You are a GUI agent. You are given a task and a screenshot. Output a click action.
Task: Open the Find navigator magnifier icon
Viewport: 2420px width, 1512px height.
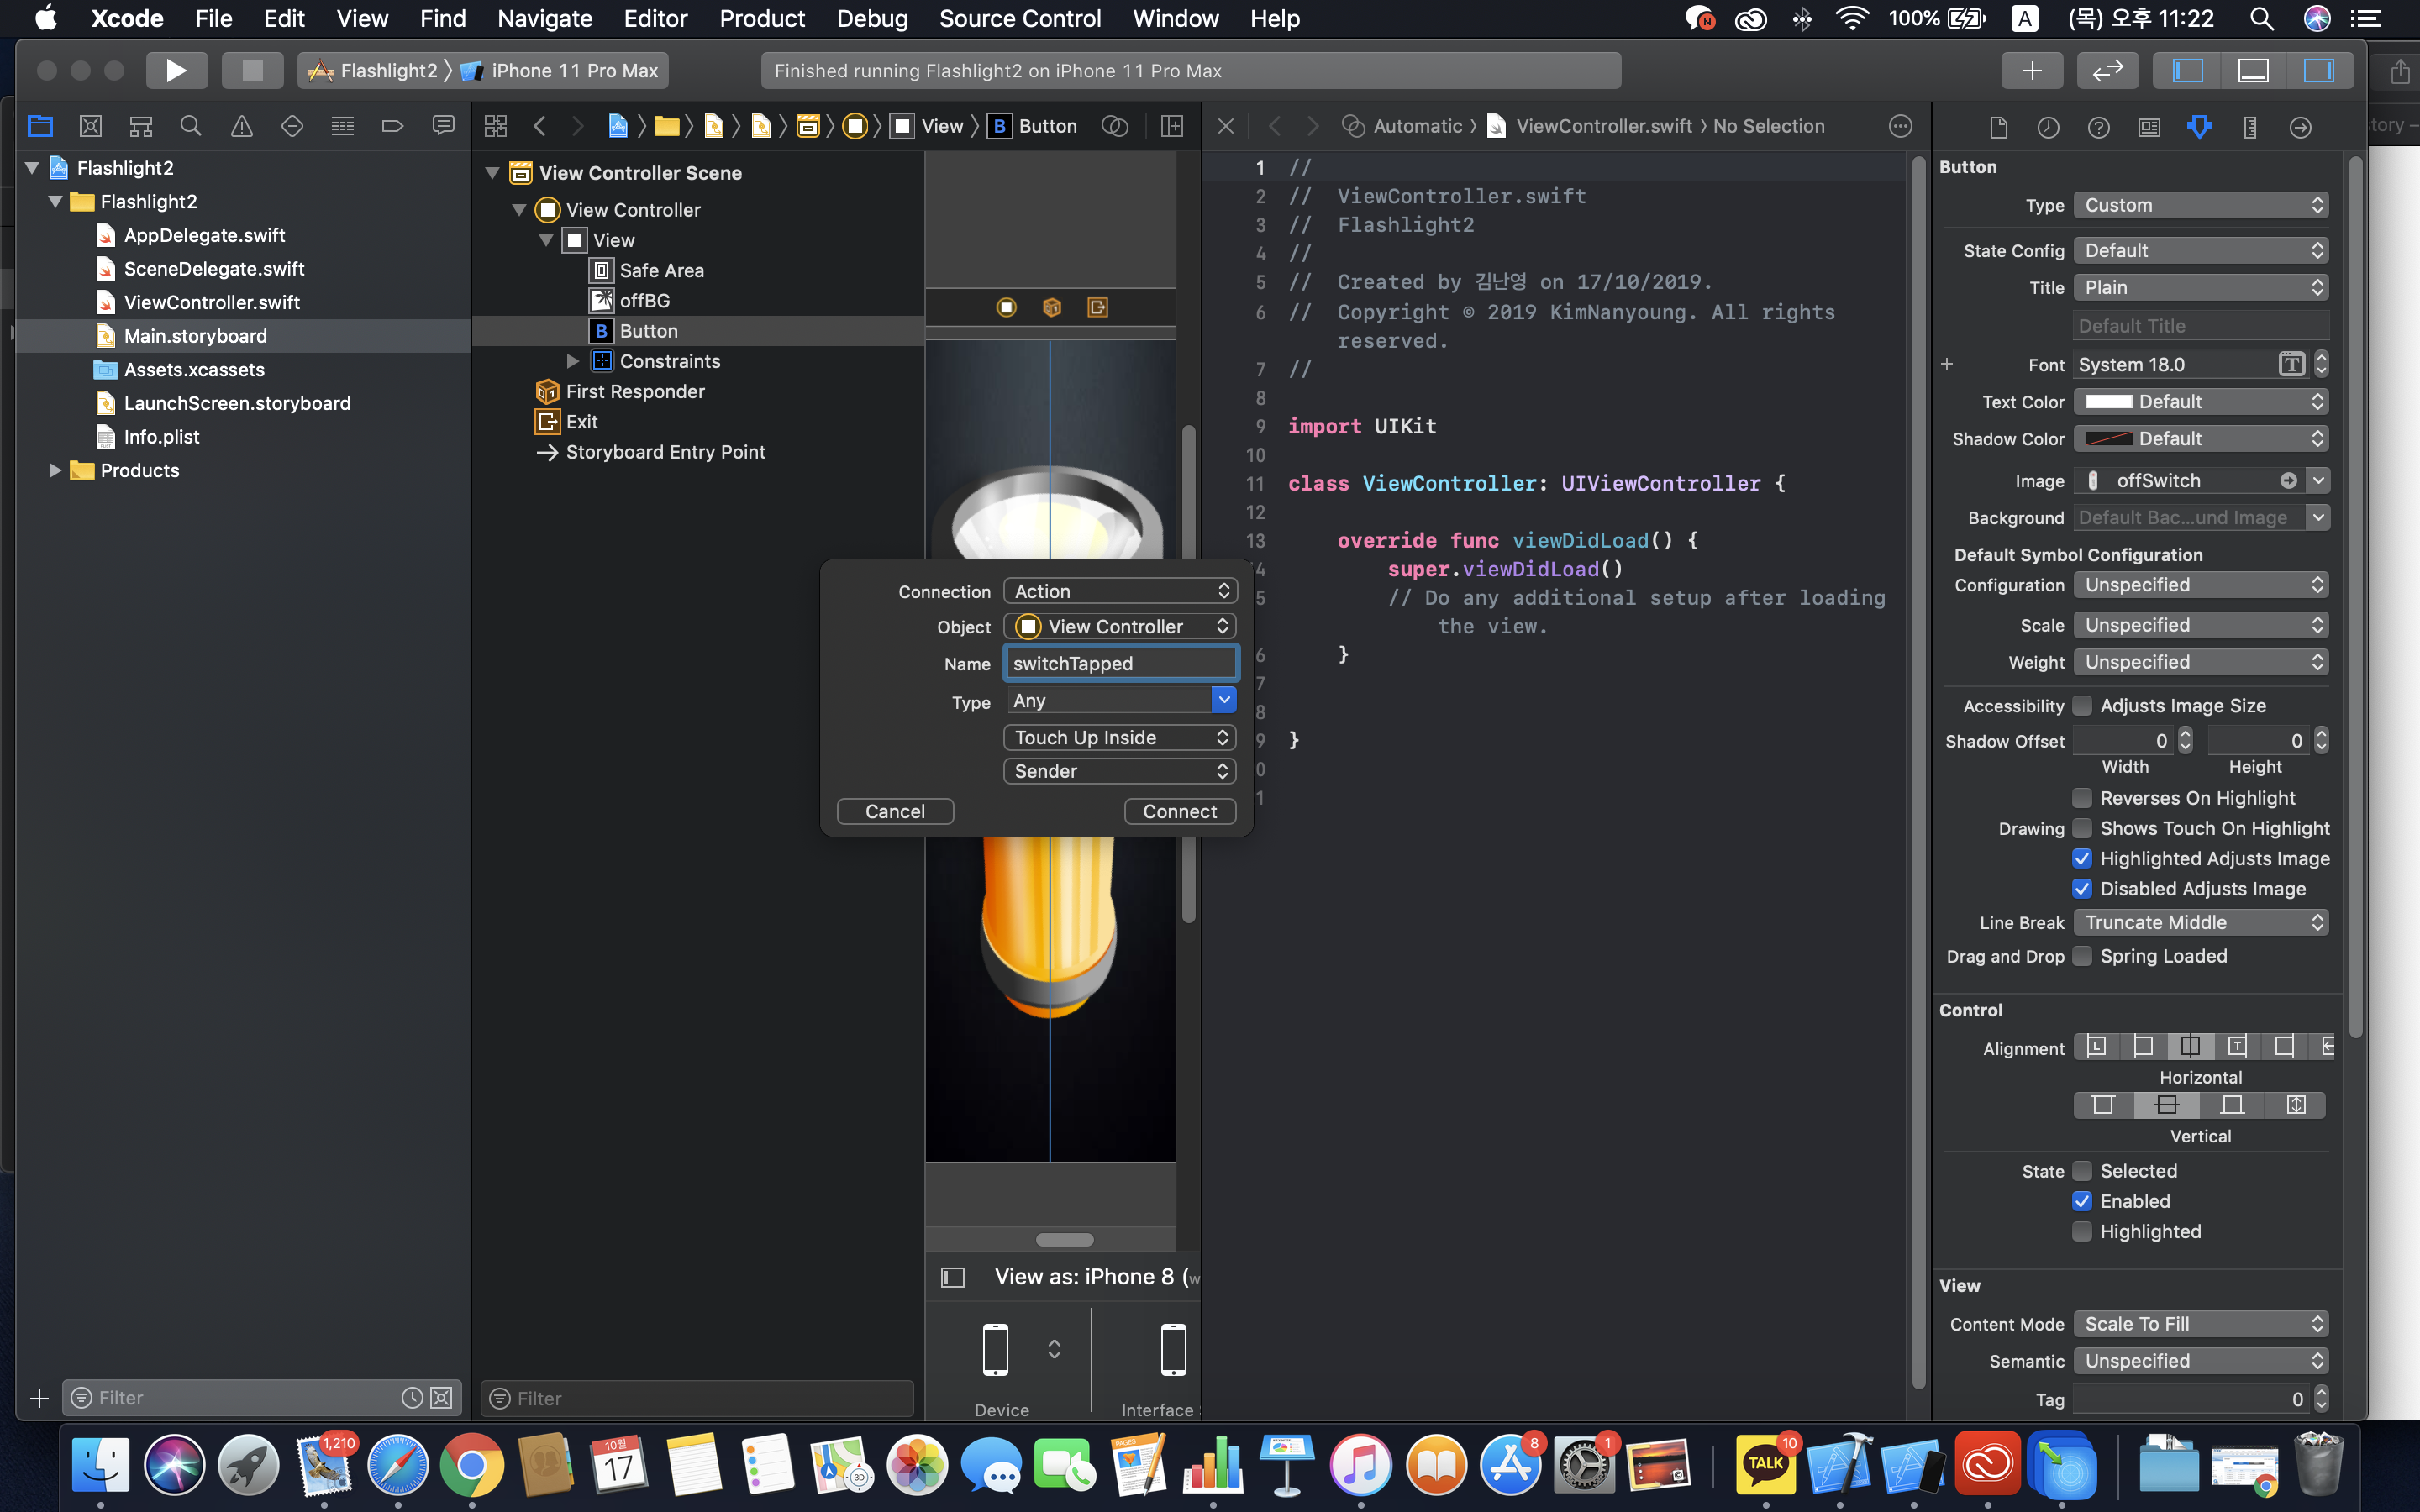point(190,126)
